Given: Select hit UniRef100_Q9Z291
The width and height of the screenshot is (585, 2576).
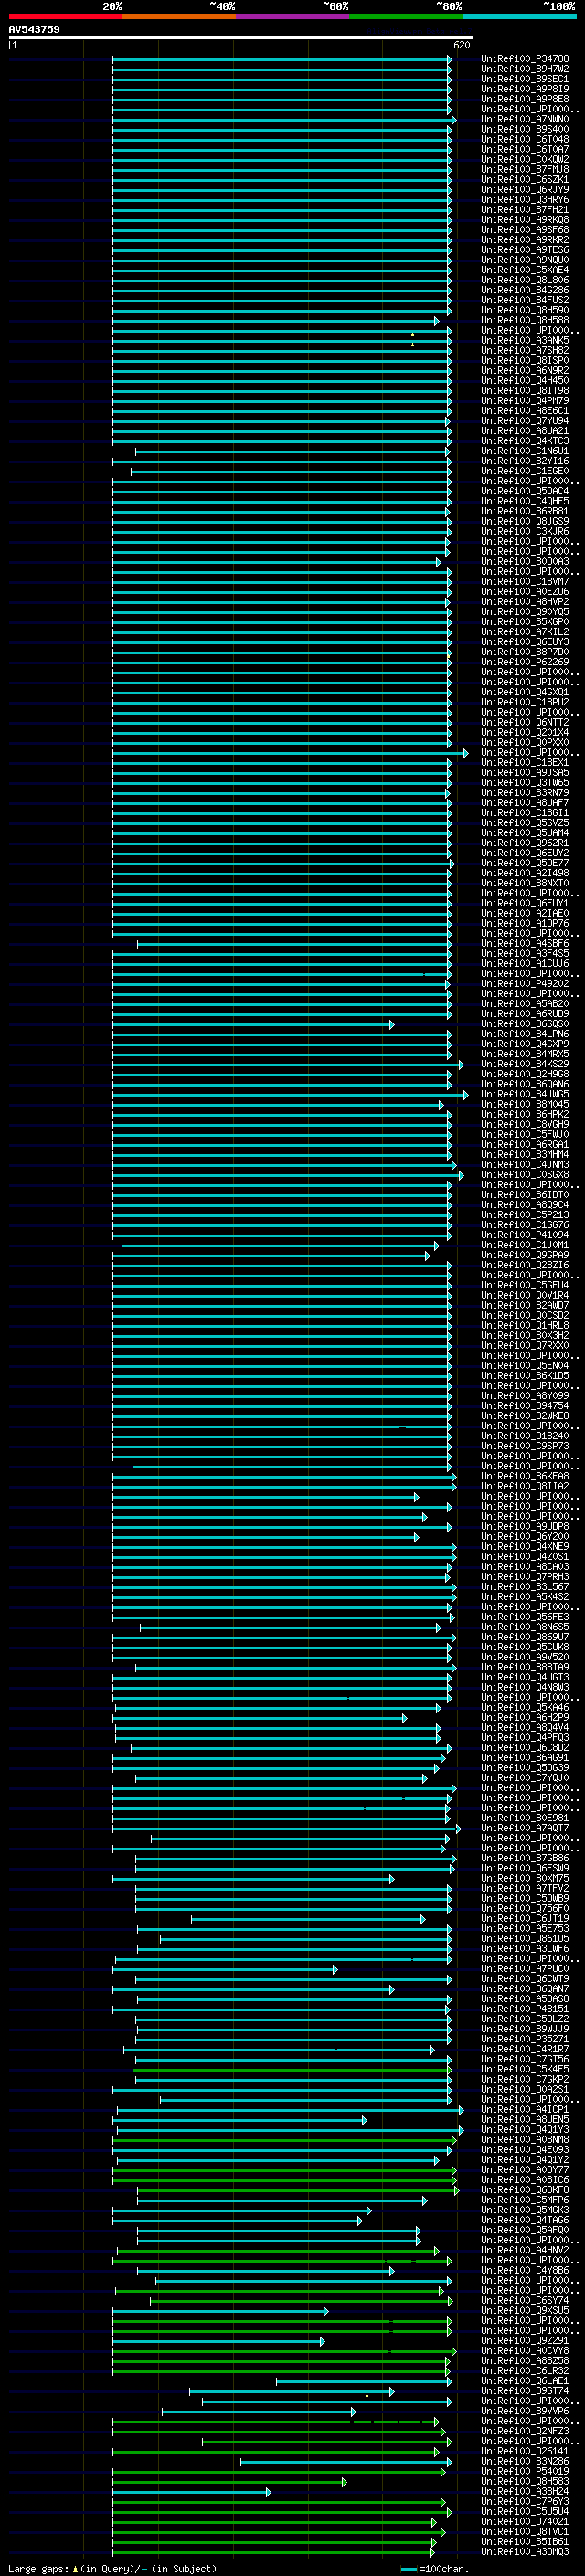Looking at the screenshot, I should click(x=525, y=2340).
